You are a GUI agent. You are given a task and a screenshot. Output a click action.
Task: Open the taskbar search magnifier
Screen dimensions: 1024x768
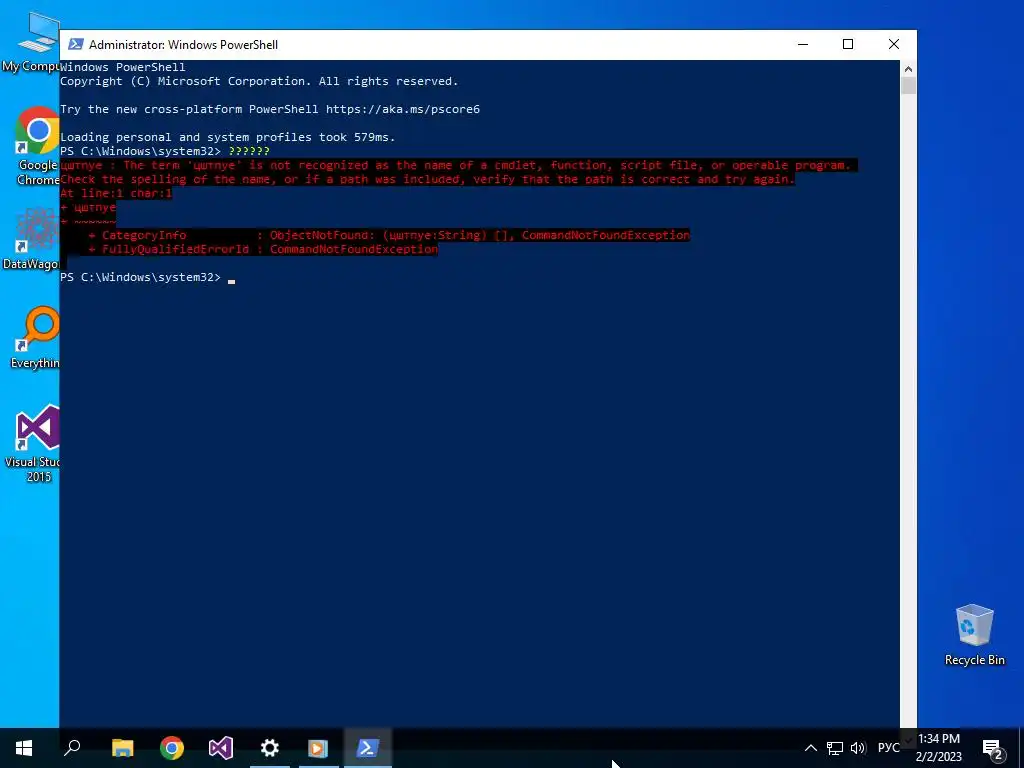tap(72, 748)
